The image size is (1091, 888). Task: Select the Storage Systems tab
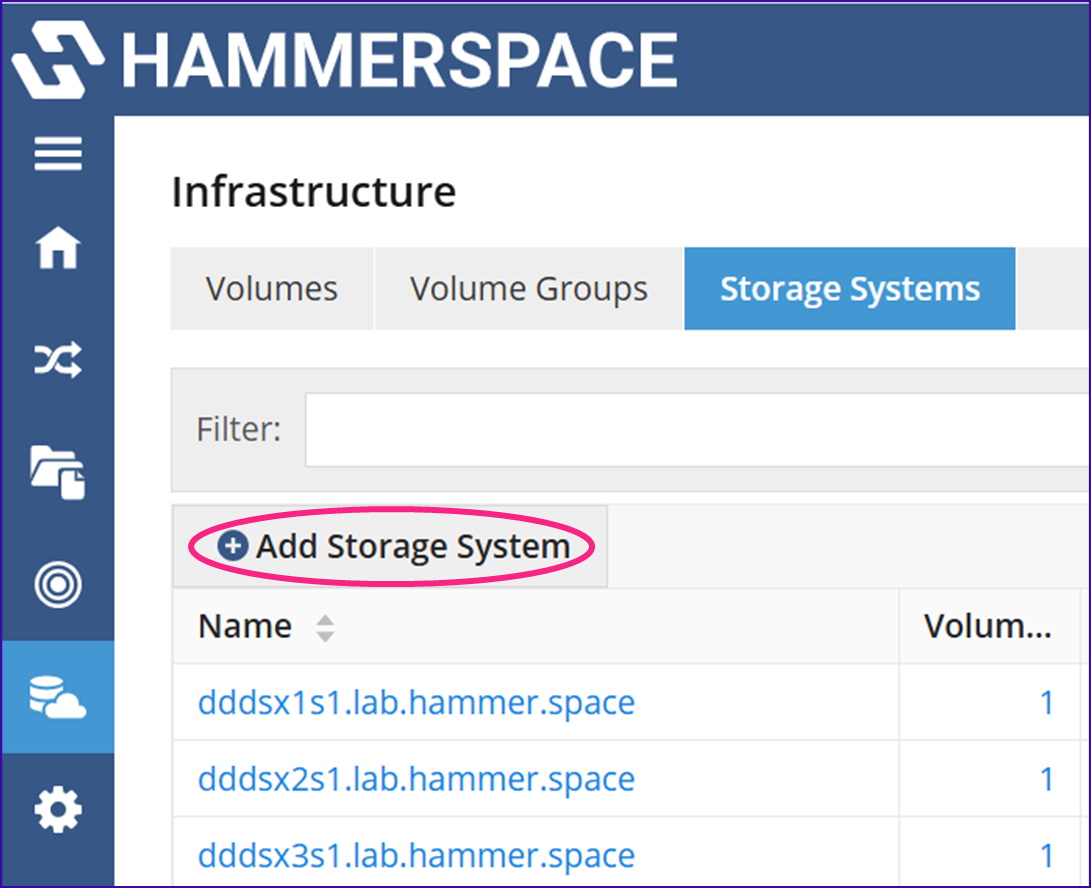[x=850, y=289]
